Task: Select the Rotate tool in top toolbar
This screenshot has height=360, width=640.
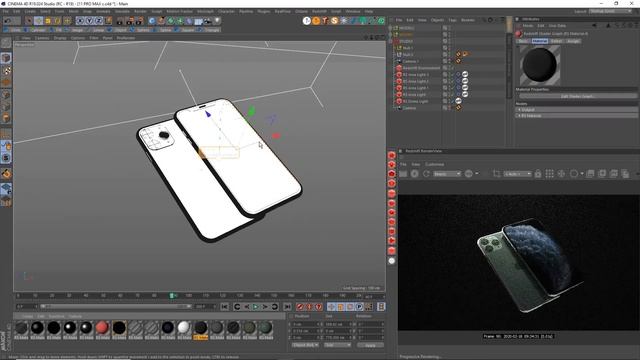Action: (57, 20)
